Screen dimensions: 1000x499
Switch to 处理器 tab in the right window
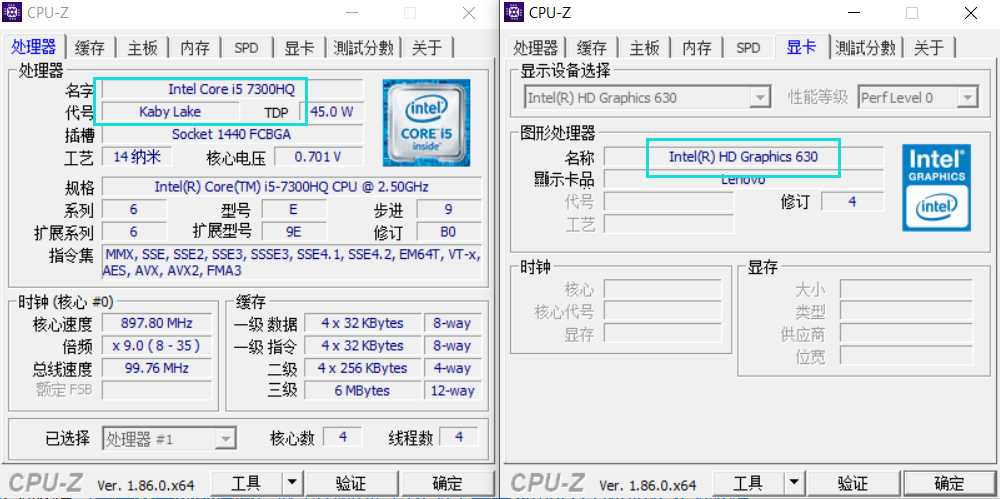tap(535, 47)
